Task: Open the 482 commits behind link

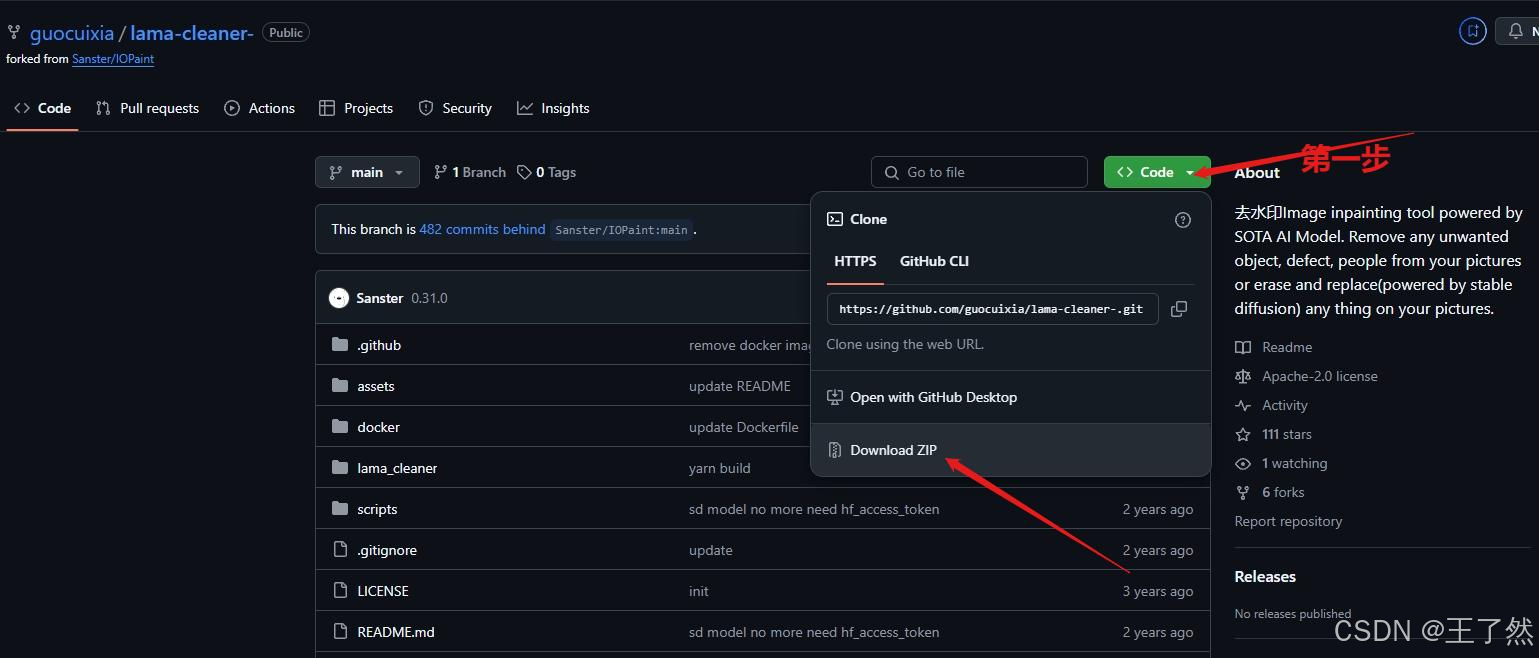Action: click(482, 229)
